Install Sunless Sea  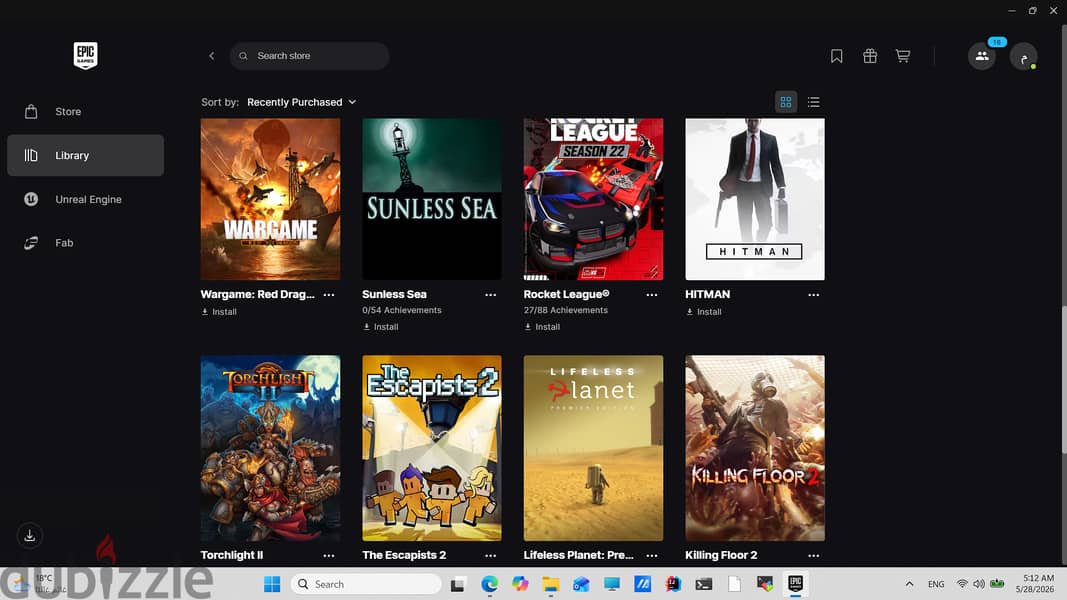coord(380,327)
